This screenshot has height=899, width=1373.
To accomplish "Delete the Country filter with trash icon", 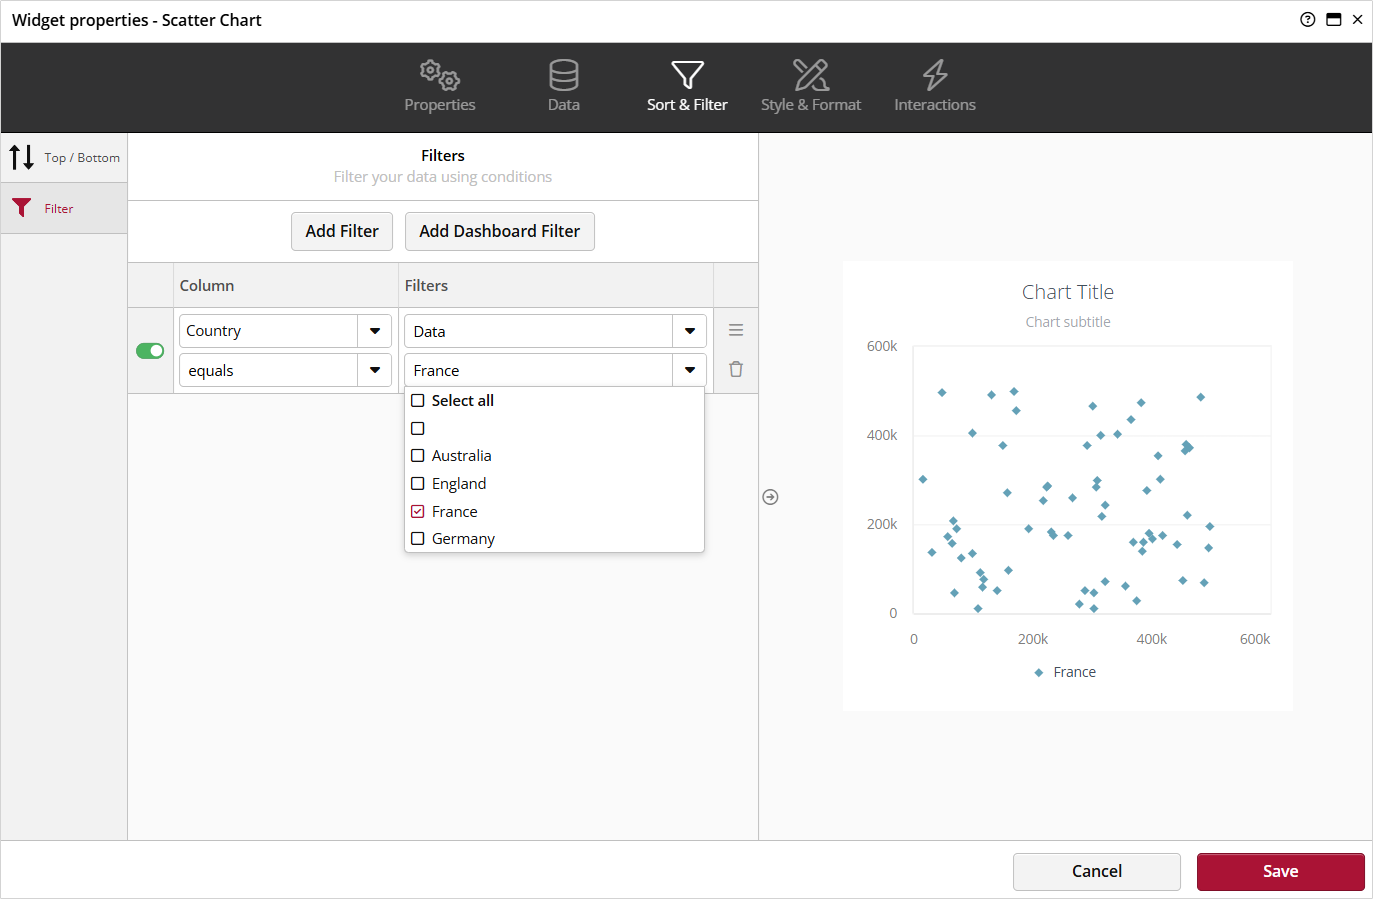I will 736,369.
